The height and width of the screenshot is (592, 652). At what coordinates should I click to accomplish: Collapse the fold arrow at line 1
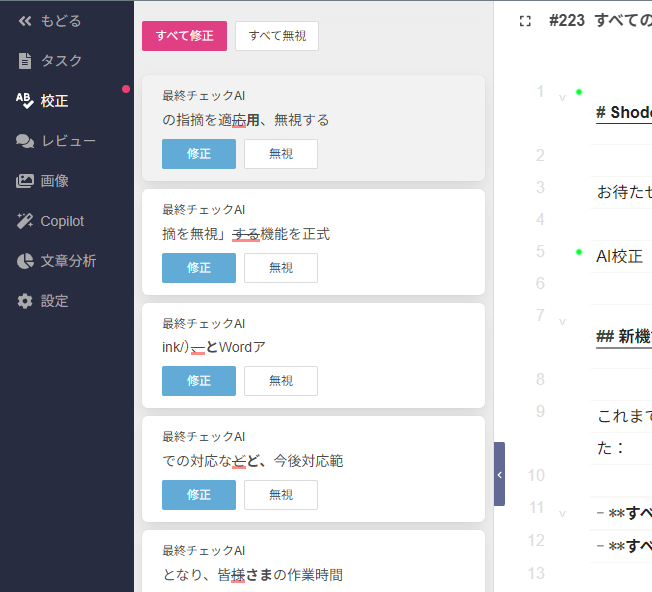(562, 98)
